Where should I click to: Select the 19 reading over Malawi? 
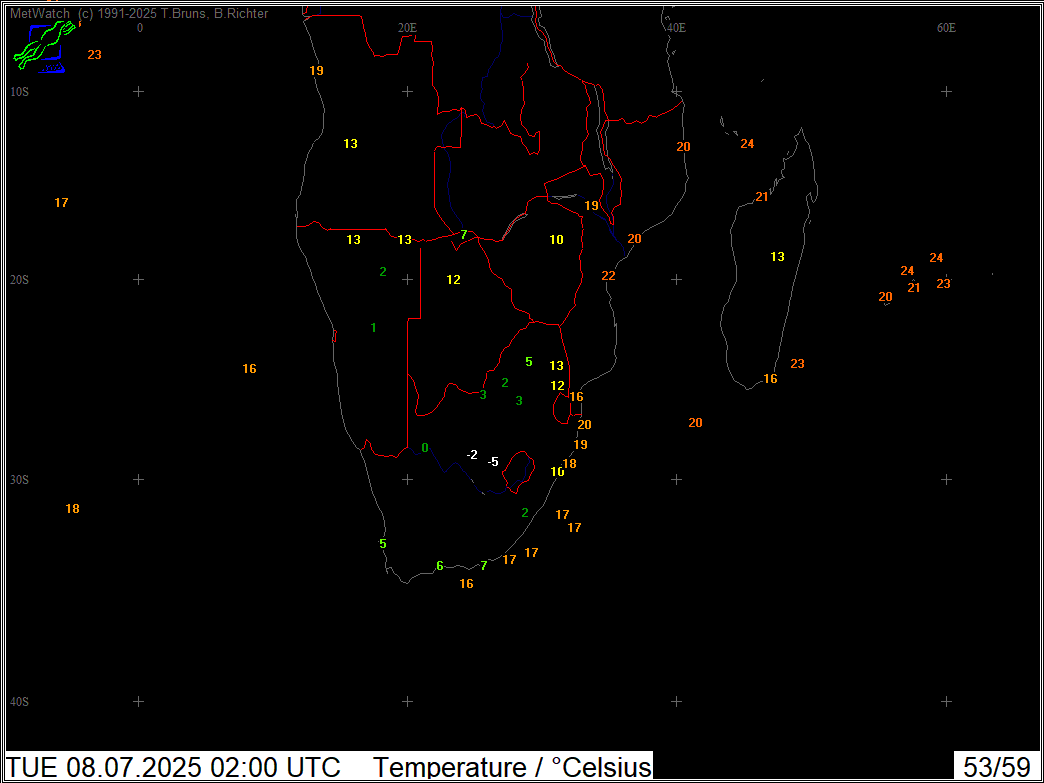[591, 205]
